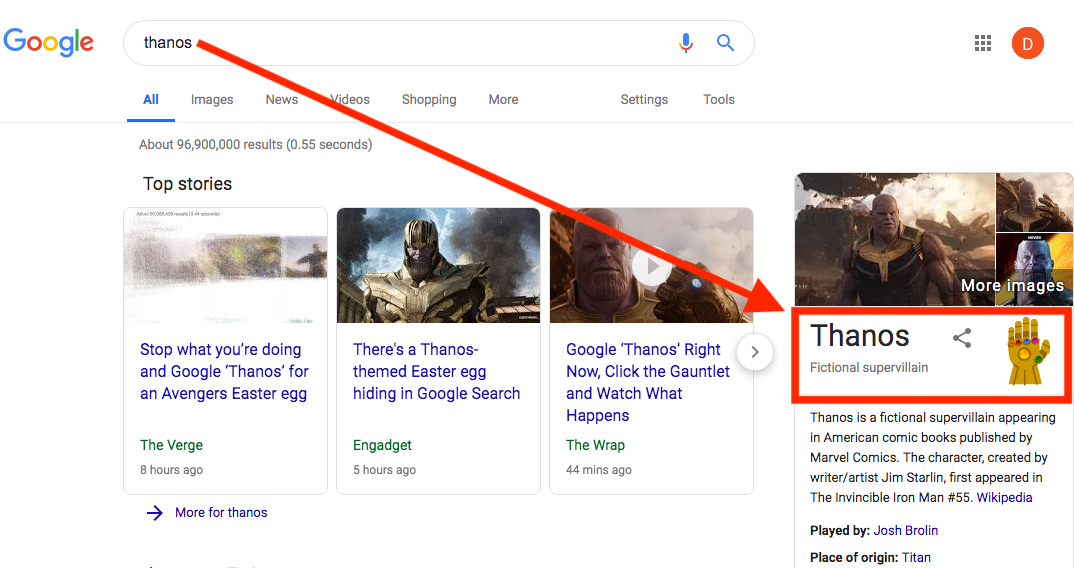Open the Settings menu

(644, 100)
